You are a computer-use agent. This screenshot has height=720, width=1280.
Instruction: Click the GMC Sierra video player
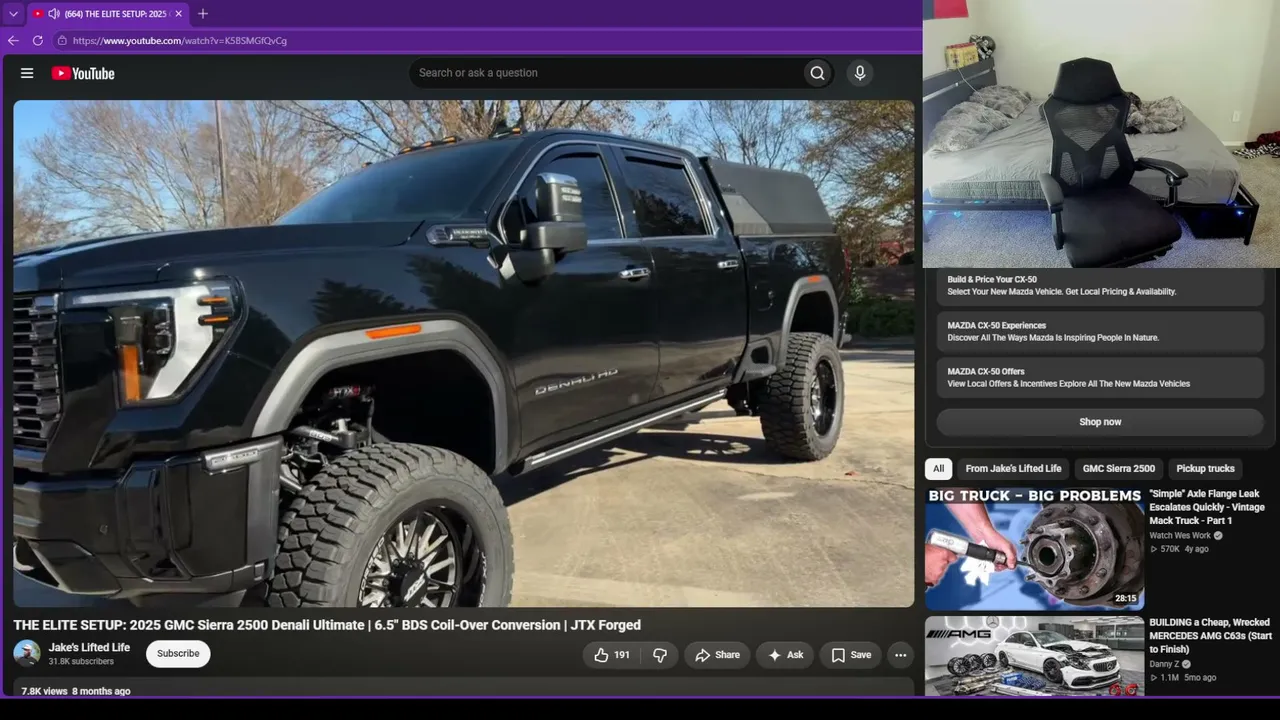[x=464, y=353]
